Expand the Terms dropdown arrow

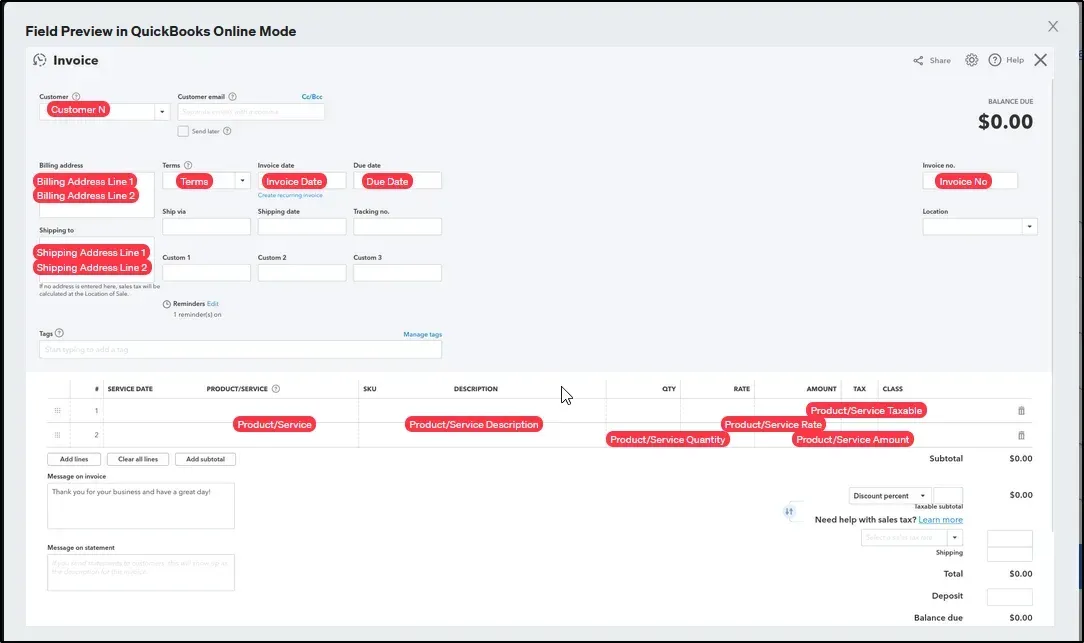[x=242, y=181]
